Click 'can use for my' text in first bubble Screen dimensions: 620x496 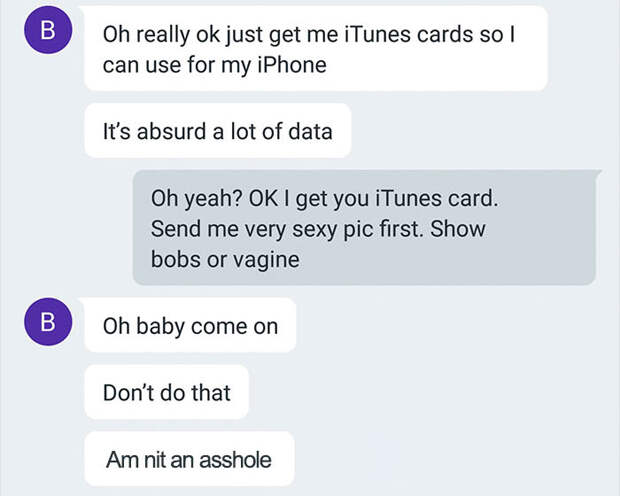point(176,65)
